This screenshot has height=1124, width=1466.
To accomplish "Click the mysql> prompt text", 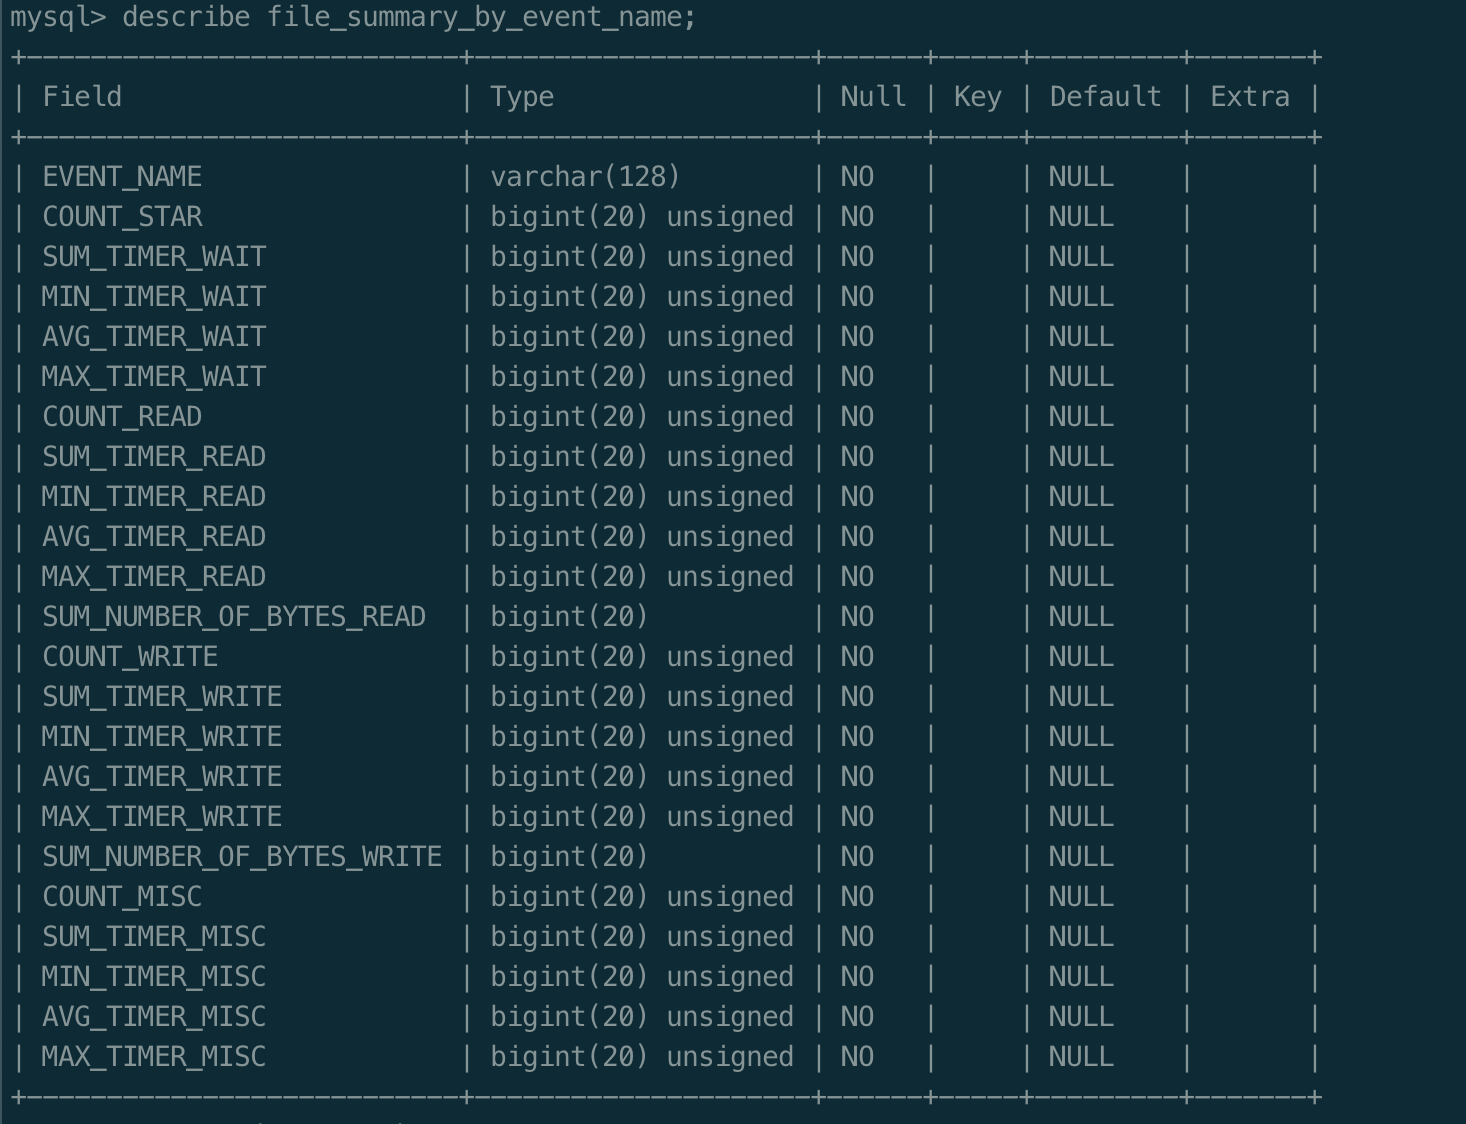I will click(x=57, y=17).
